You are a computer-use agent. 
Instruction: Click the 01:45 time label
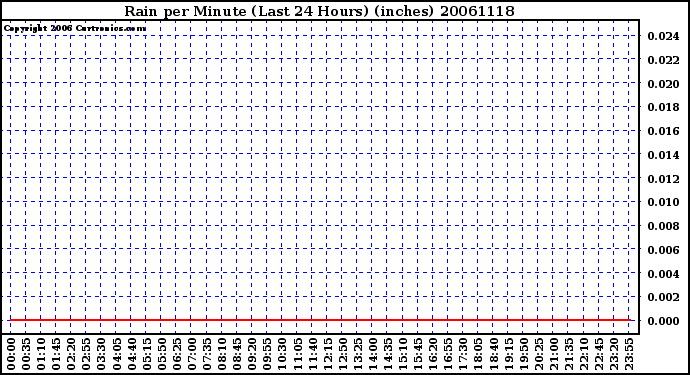[56, 354]
